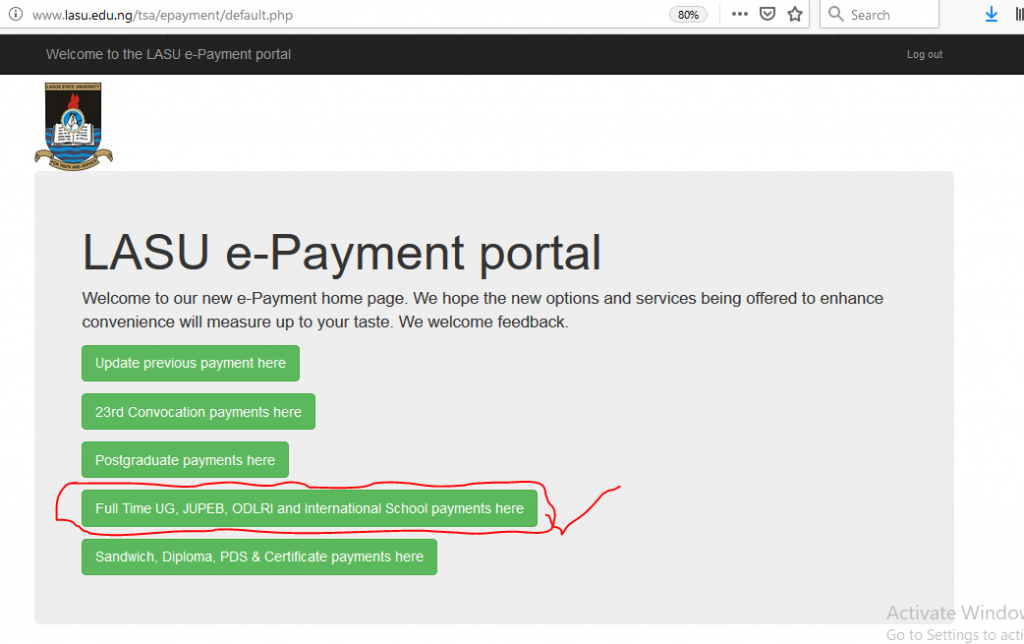Image resolution: width=1024 pixels, height=644 pixels.
Task: Bookmark this page with the star icon
Action: [x=795, y=14]
